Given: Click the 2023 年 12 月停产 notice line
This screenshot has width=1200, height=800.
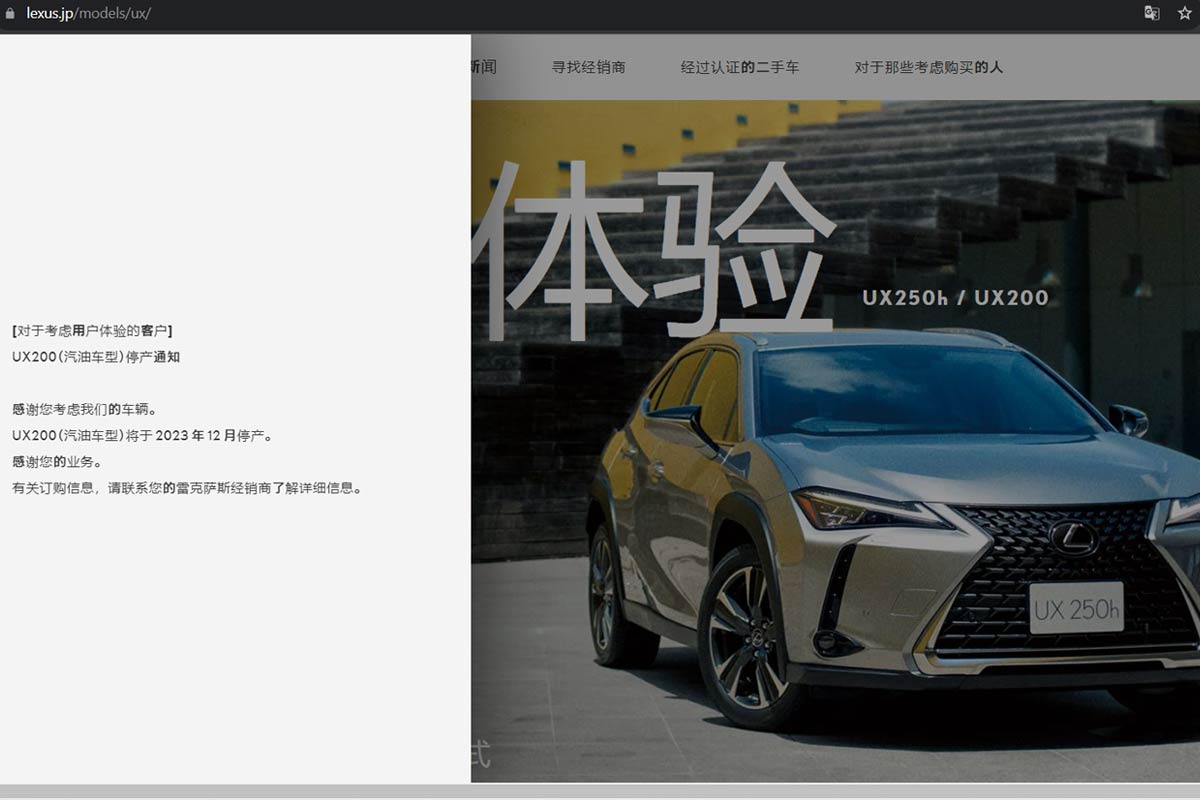Looking at the screenshot, I should tap(142, 436).
